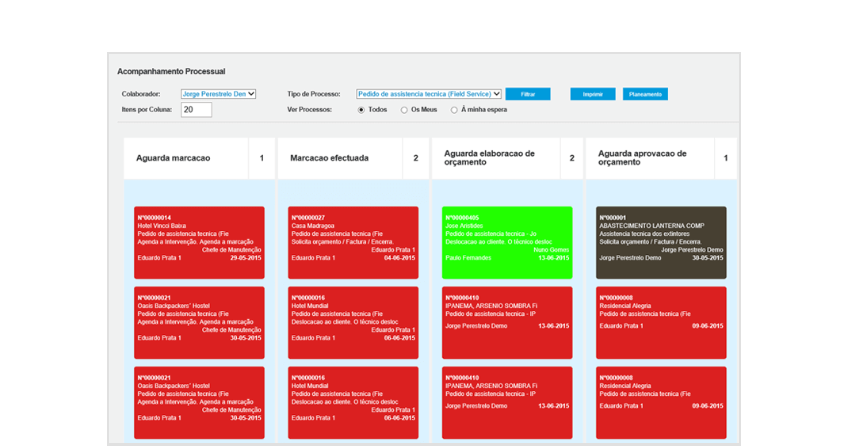This screenshot has height=446, width=848.
Task: Click the green process card Nº00000405
Action: [x=507, y=242]
